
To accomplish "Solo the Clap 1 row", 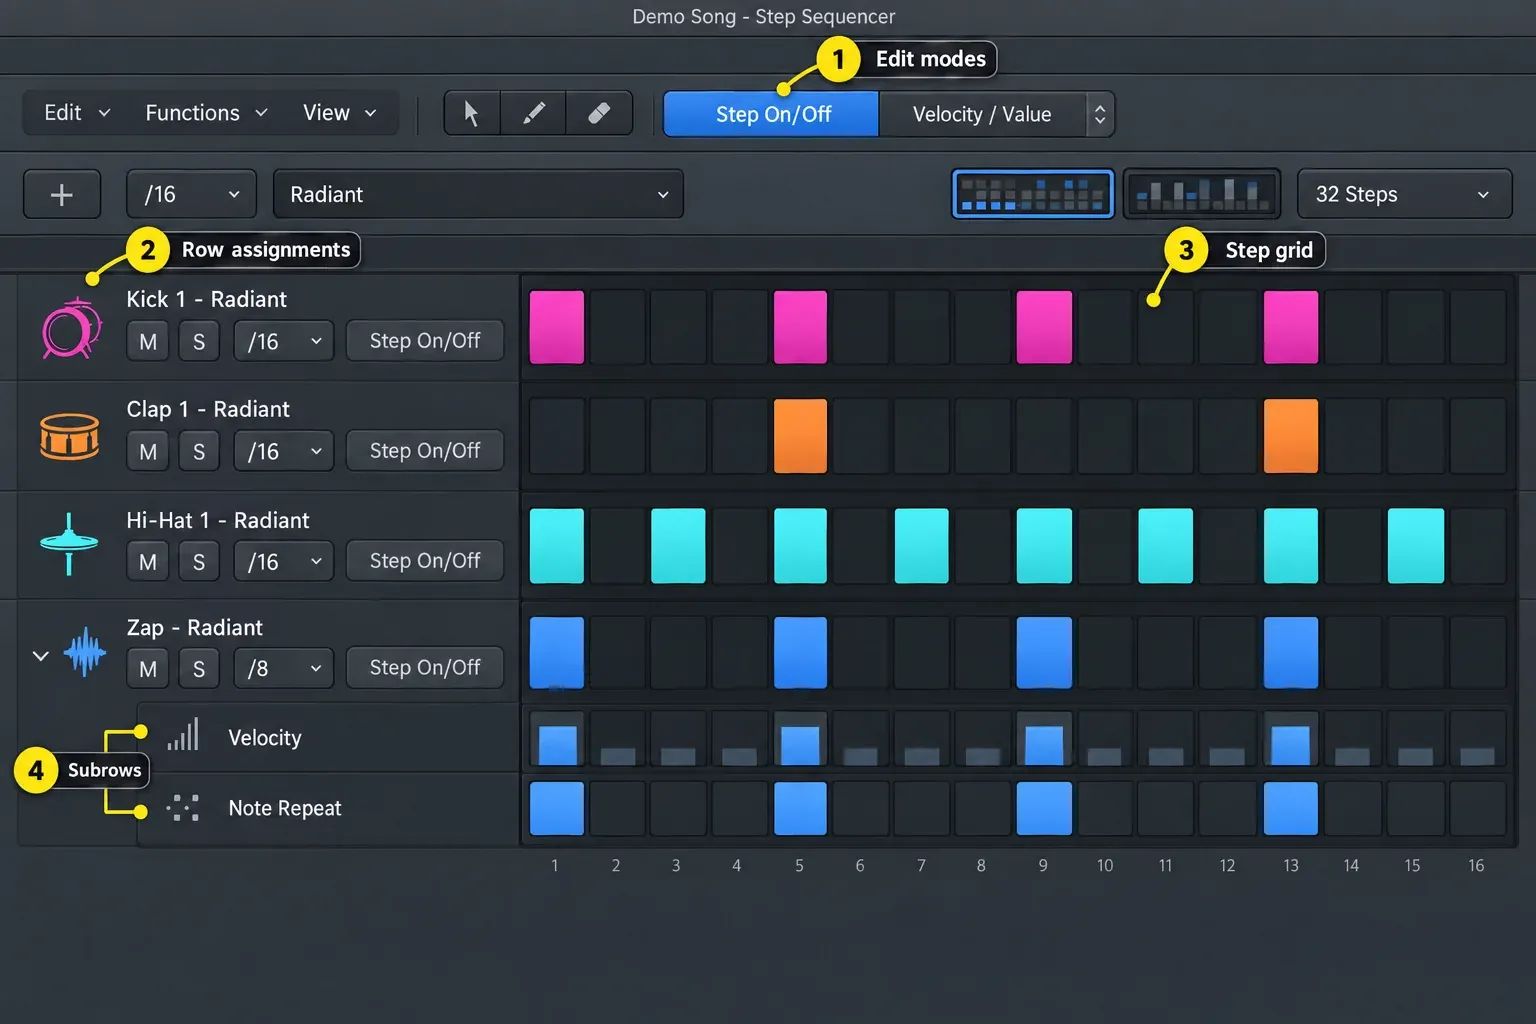I will click(x=199, y=452).
